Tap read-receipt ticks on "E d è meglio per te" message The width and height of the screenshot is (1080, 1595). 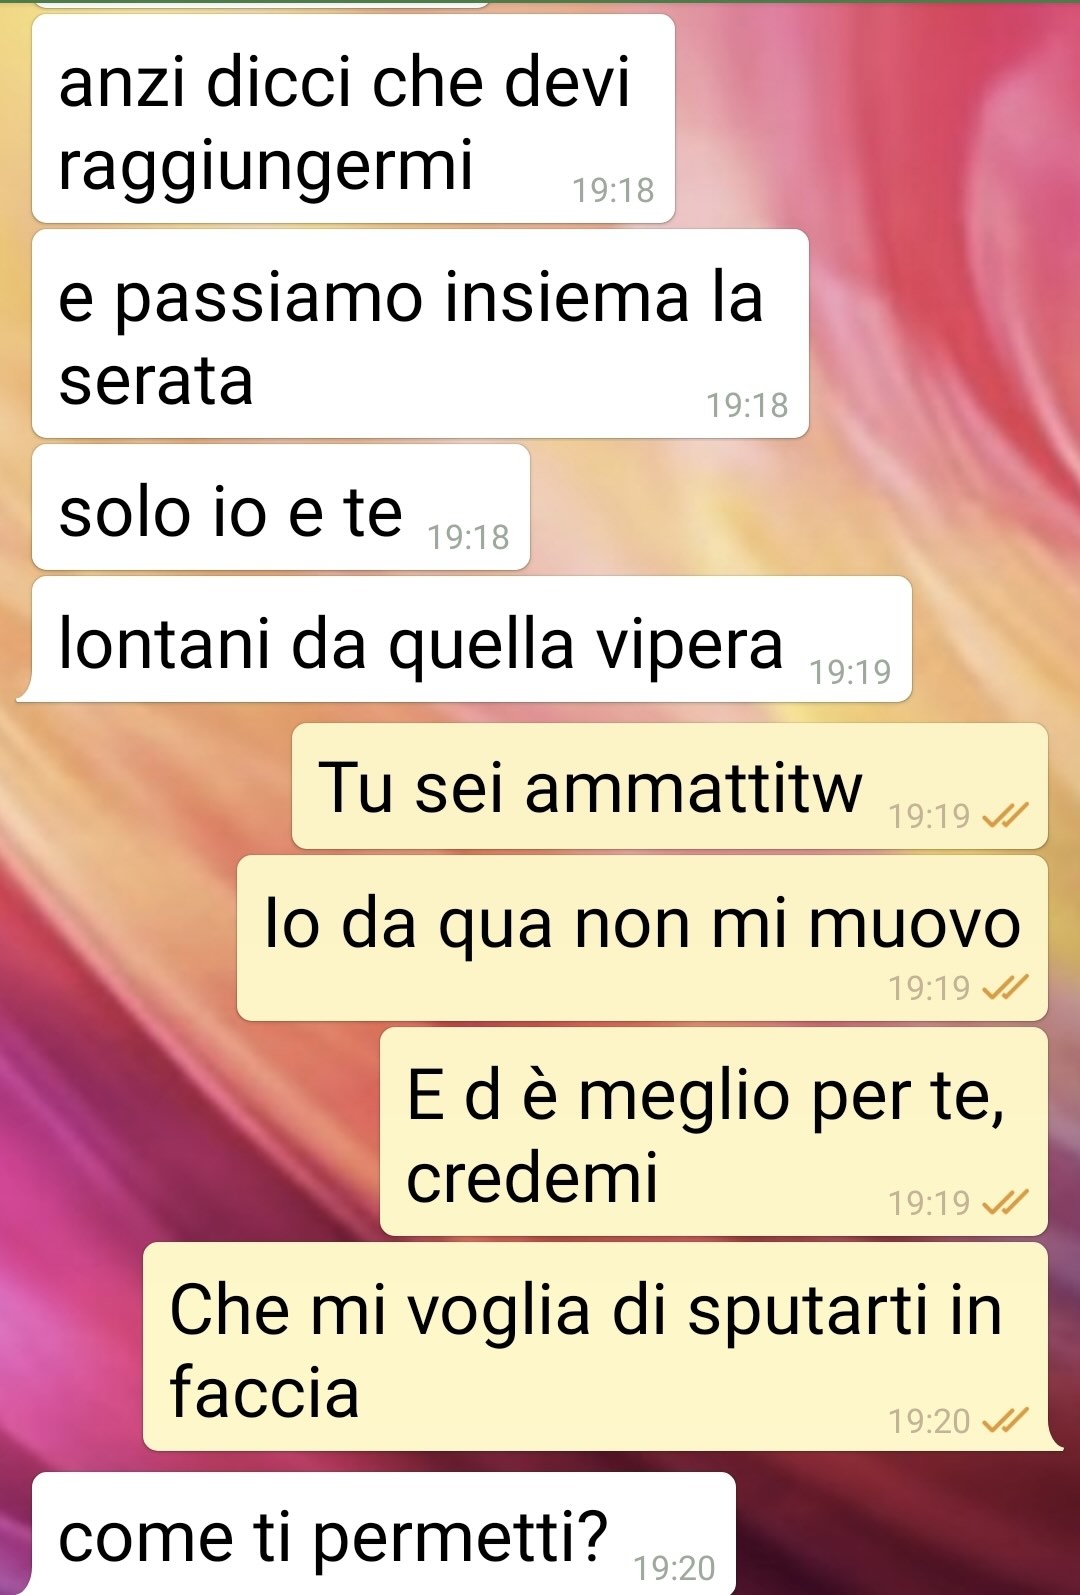point(1005,1202)
